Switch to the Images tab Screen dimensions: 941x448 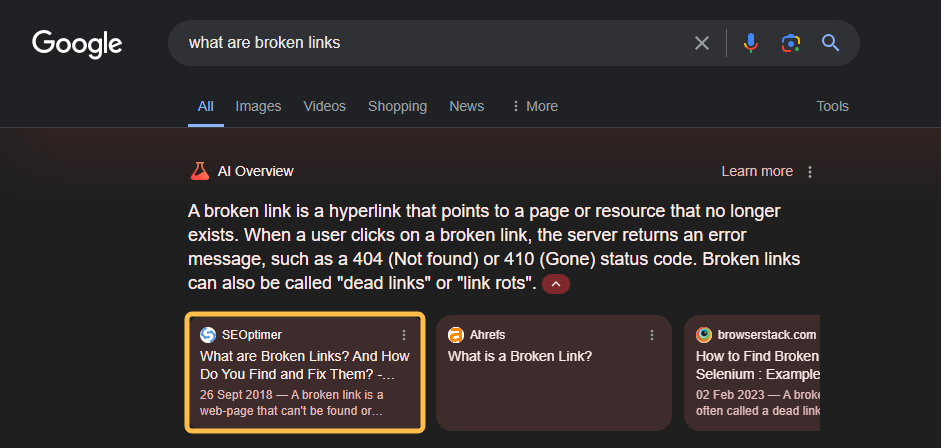[258, 106]
